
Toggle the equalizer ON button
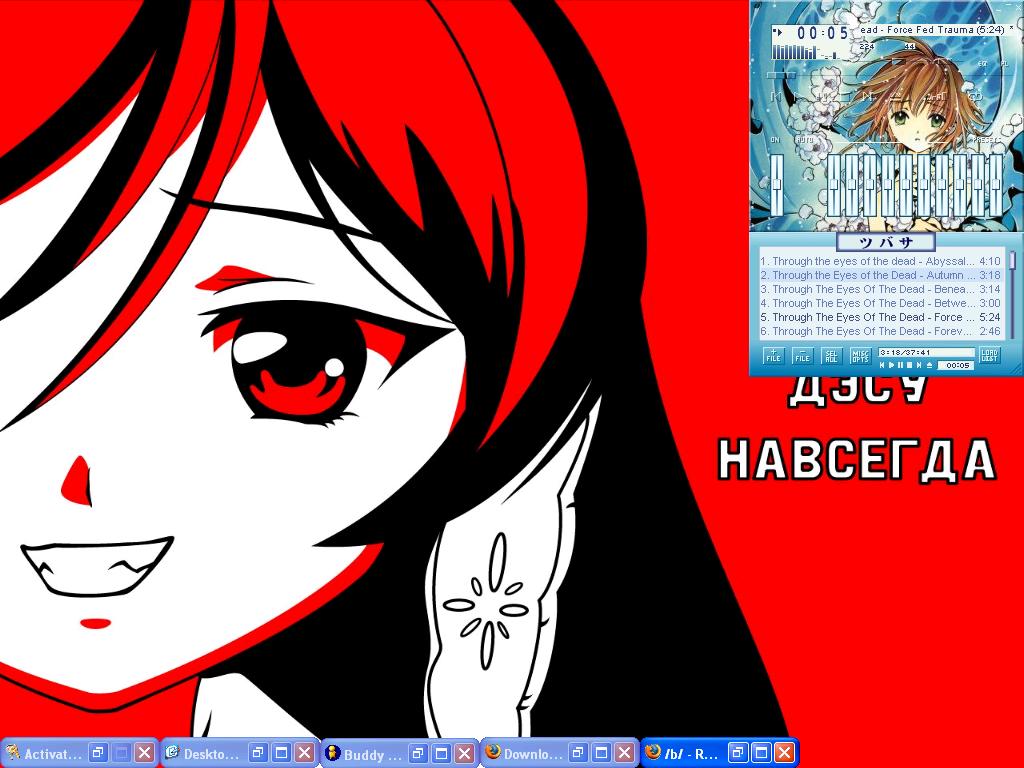[x=775, y=140]
